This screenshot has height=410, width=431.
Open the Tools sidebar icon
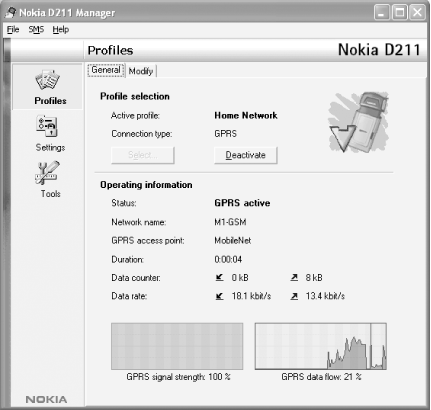click(x=47, y=173)
